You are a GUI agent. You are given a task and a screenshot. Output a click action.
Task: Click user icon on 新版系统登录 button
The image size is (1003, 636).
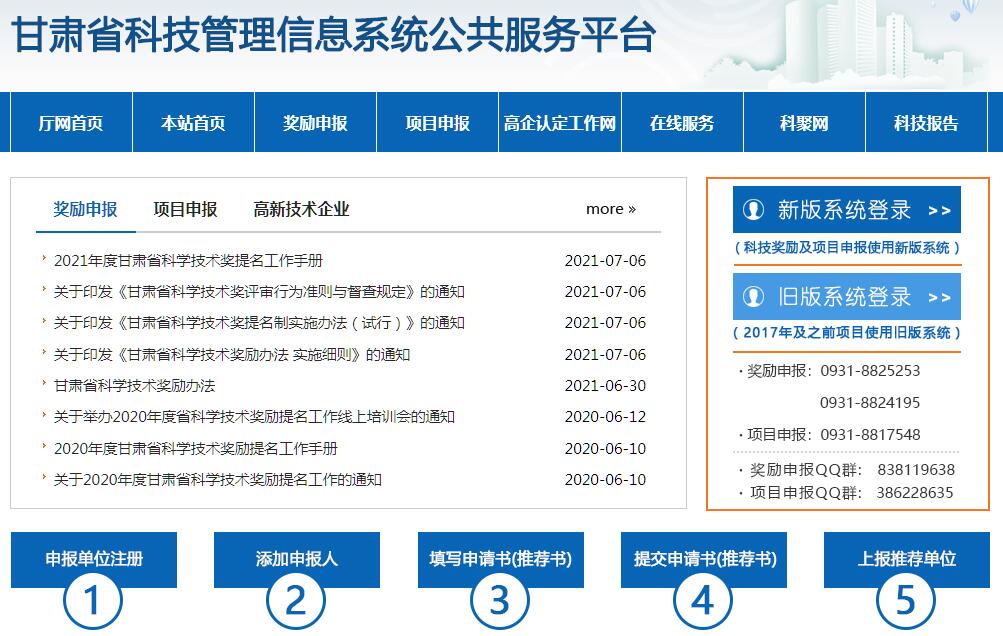[x=753, y=210]
